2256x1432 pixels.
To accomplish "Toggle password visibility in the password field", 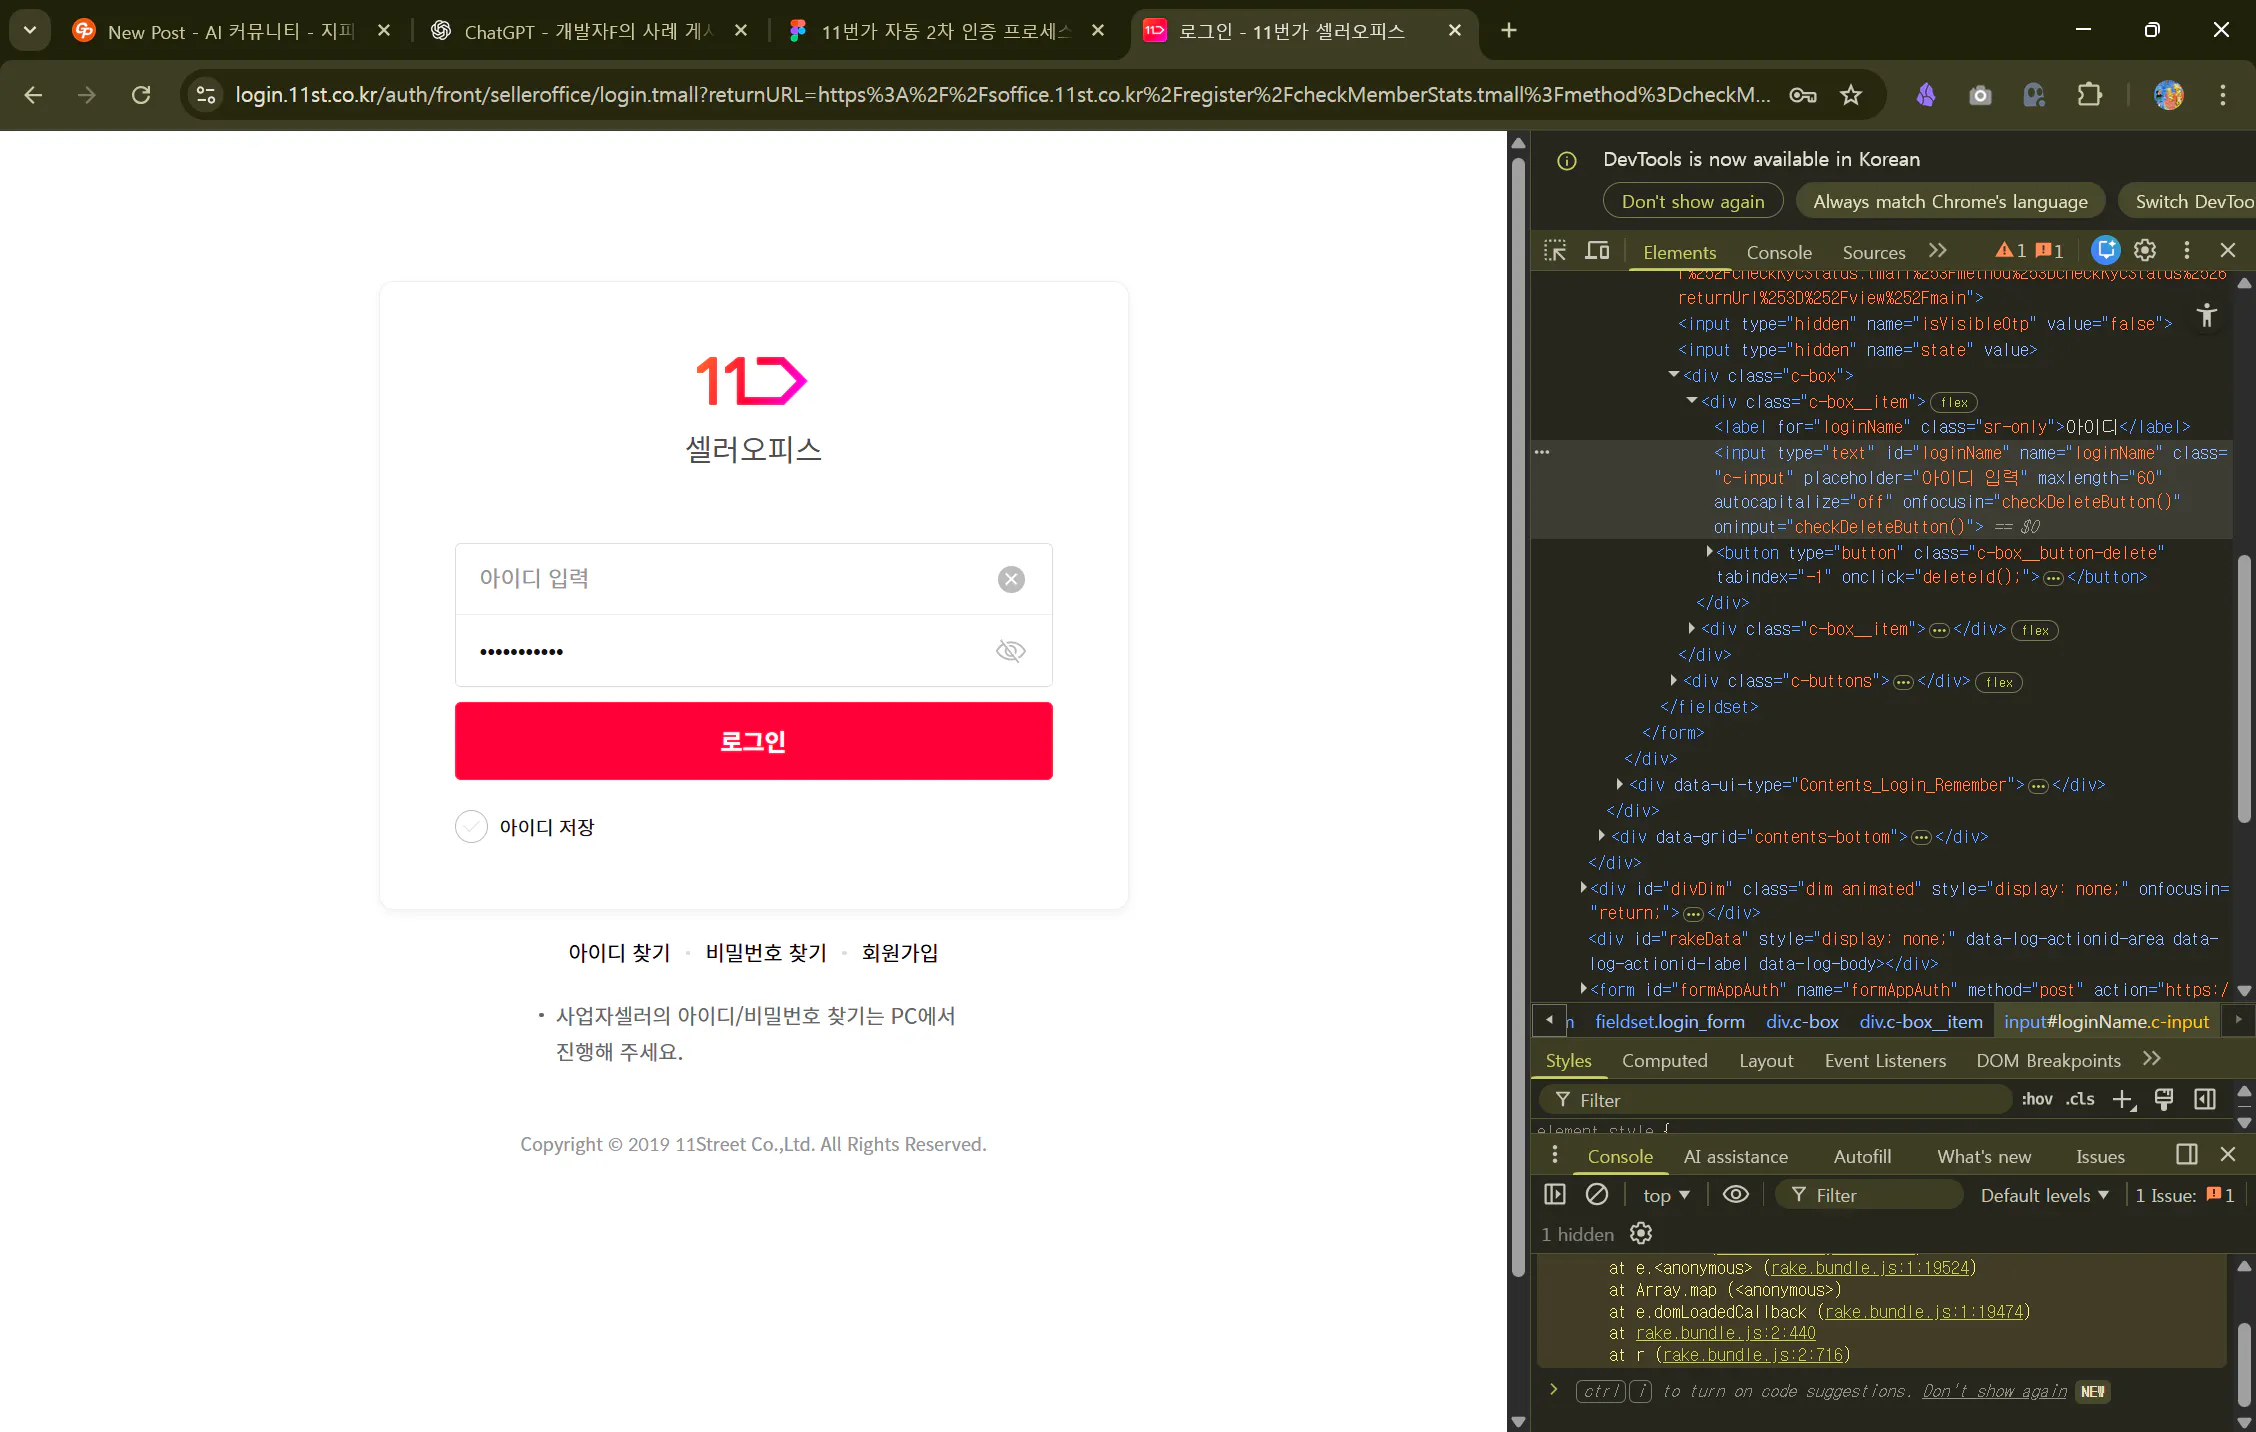I will 1010,651.
